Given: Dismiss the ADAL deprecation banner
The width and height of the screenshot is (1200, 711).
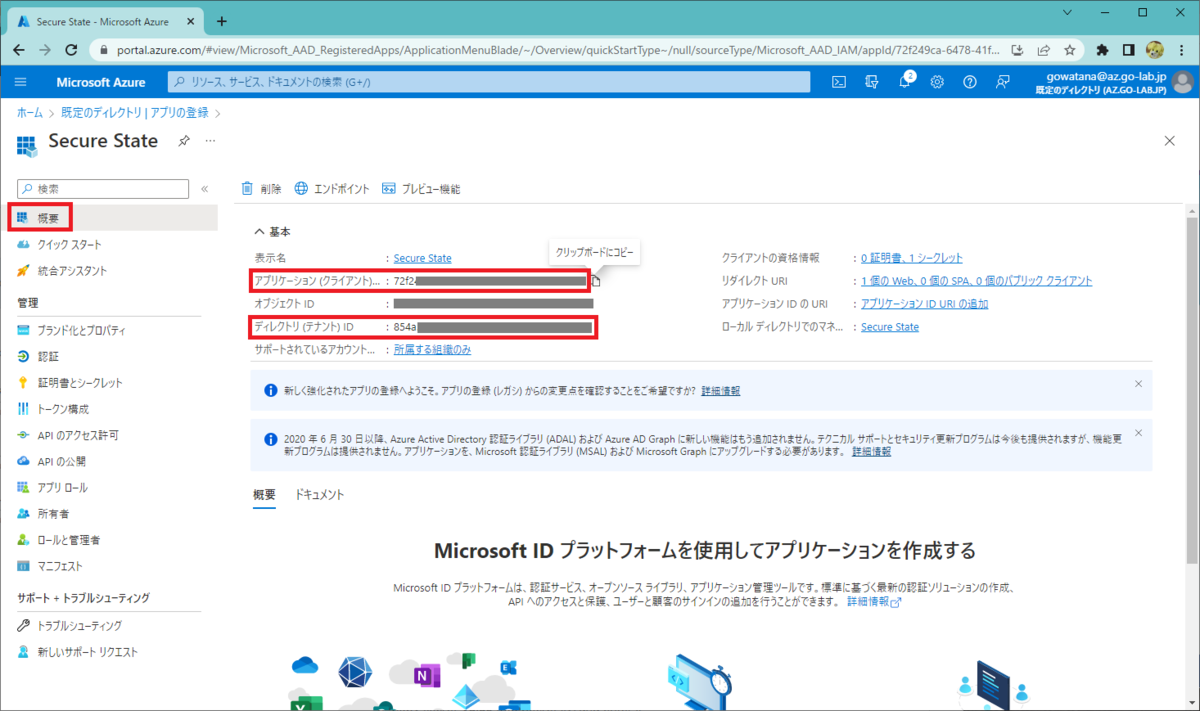Looking at the screenshot, I should [x=1138, y=433].
